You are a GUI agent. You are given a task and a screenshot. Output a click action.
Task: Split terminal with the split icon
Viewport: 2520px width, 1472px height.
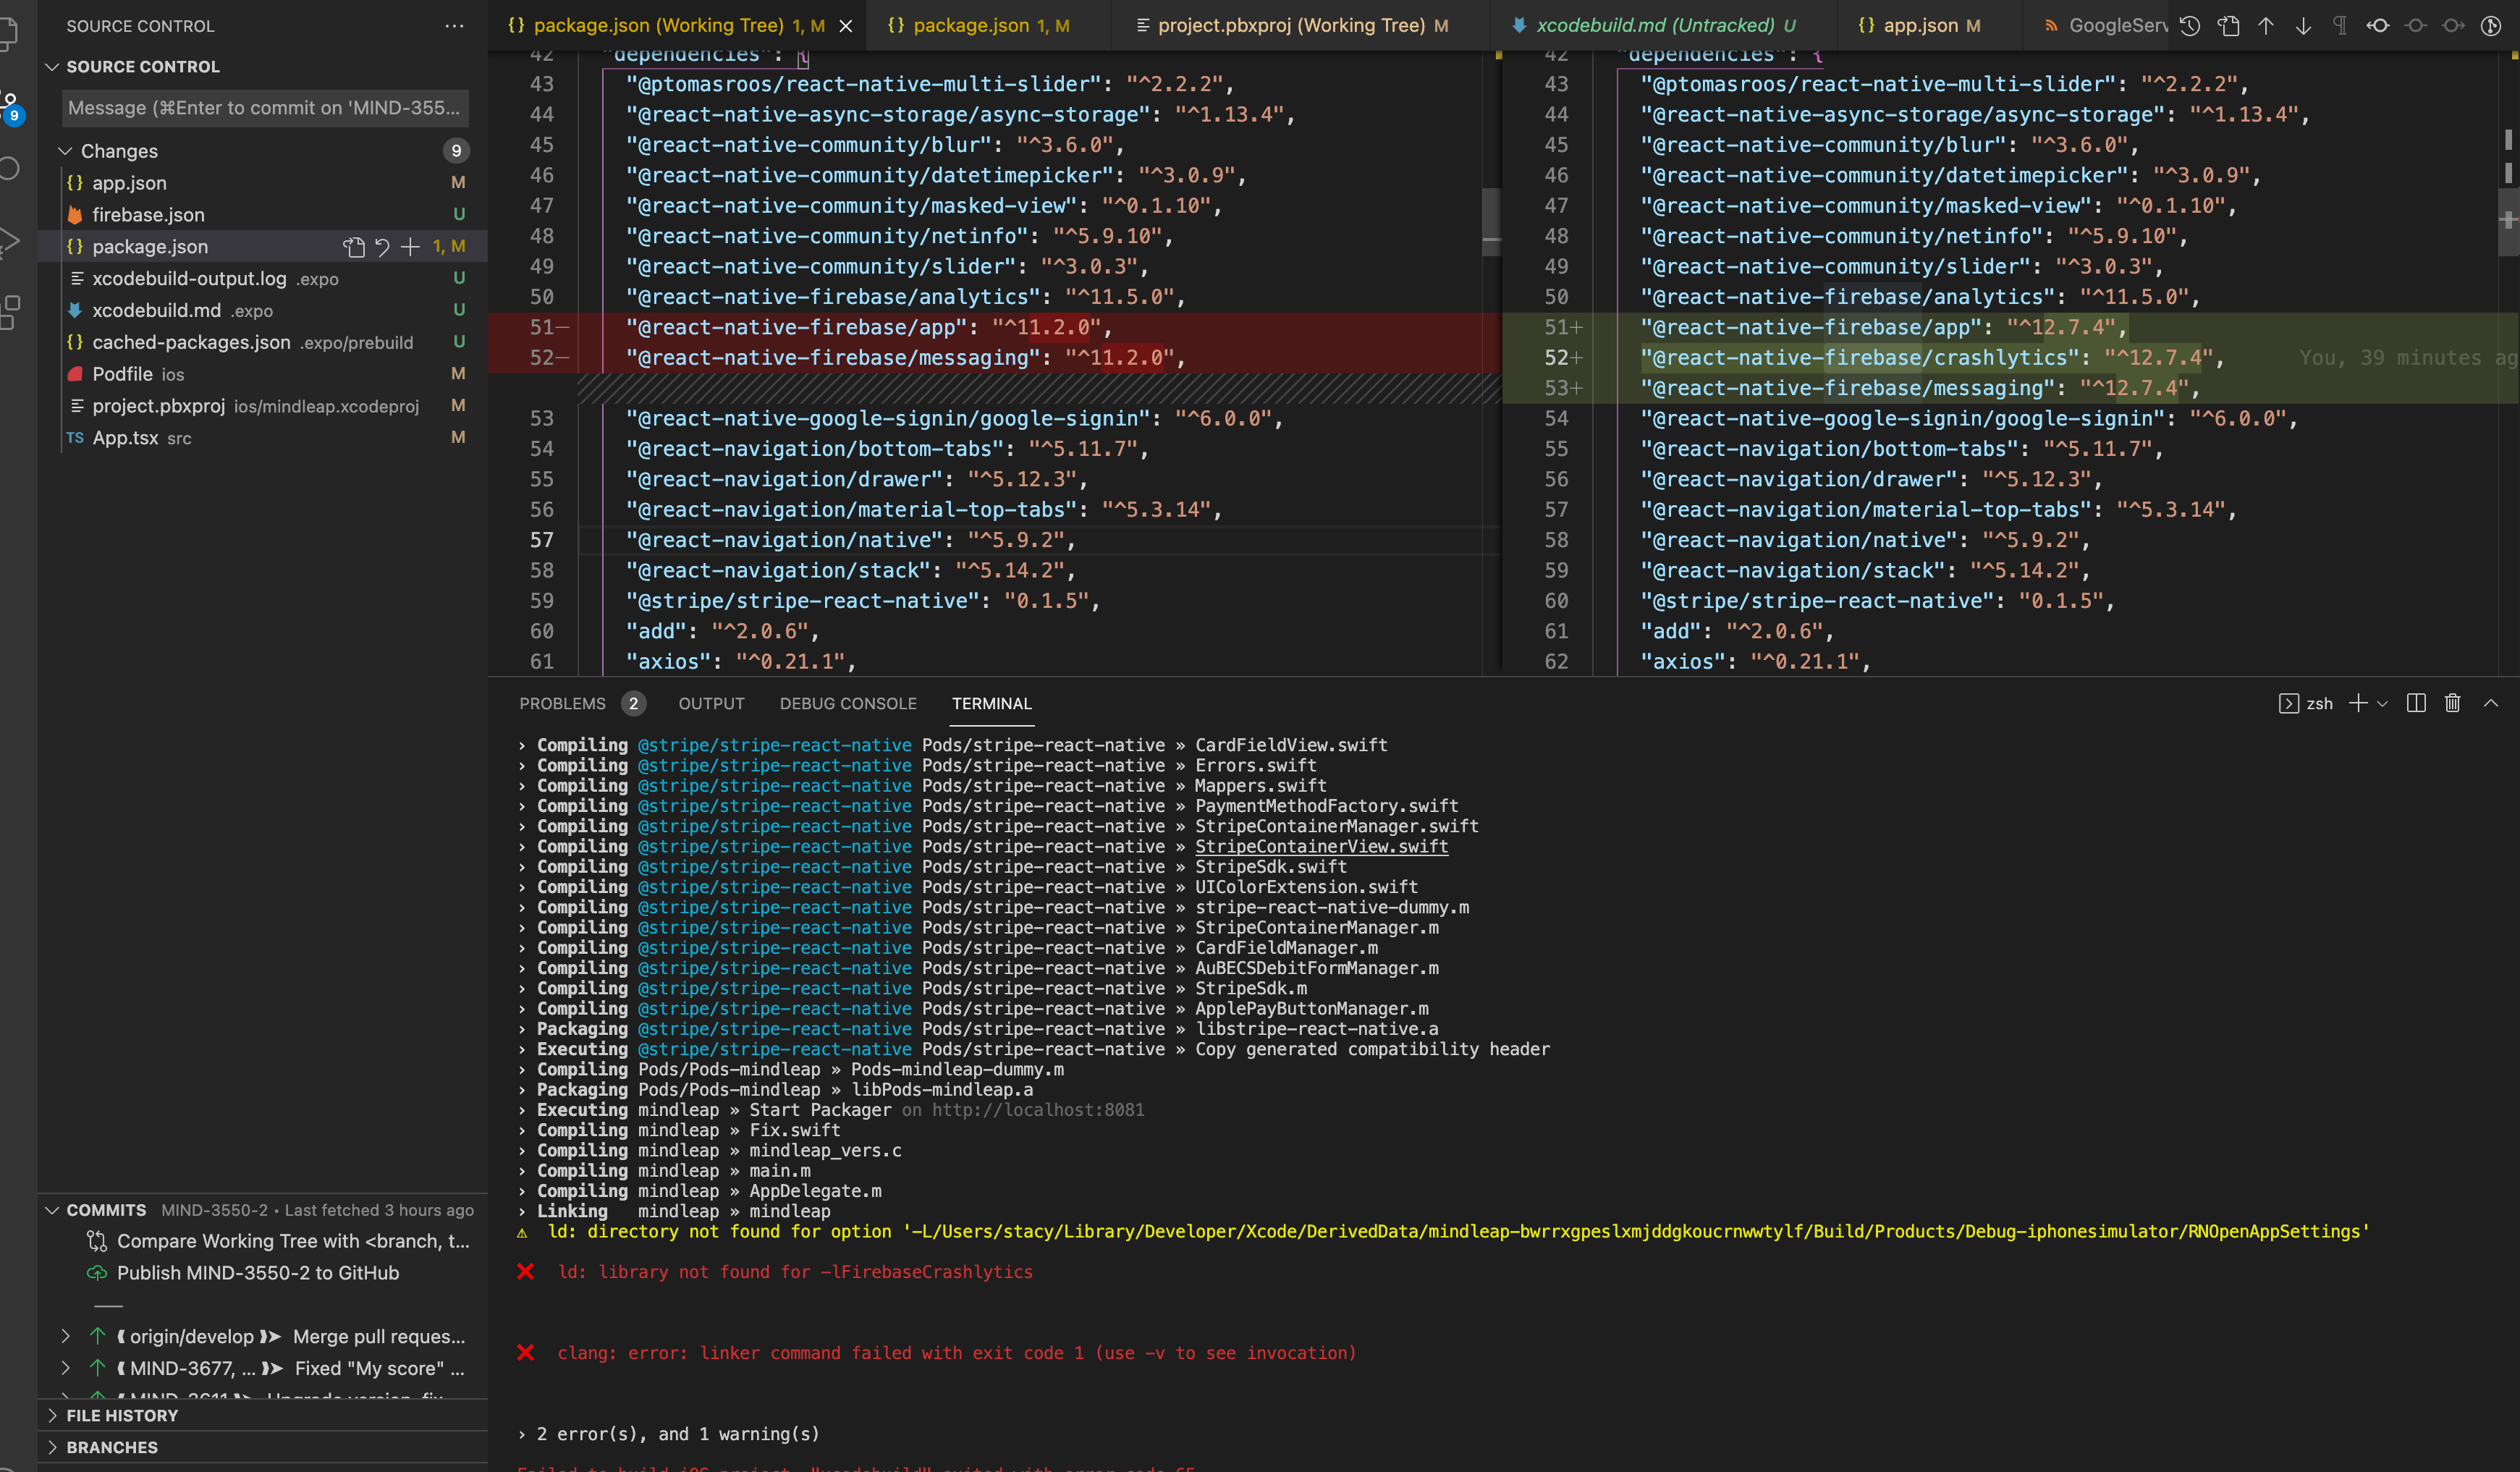tap(2416, 703)
